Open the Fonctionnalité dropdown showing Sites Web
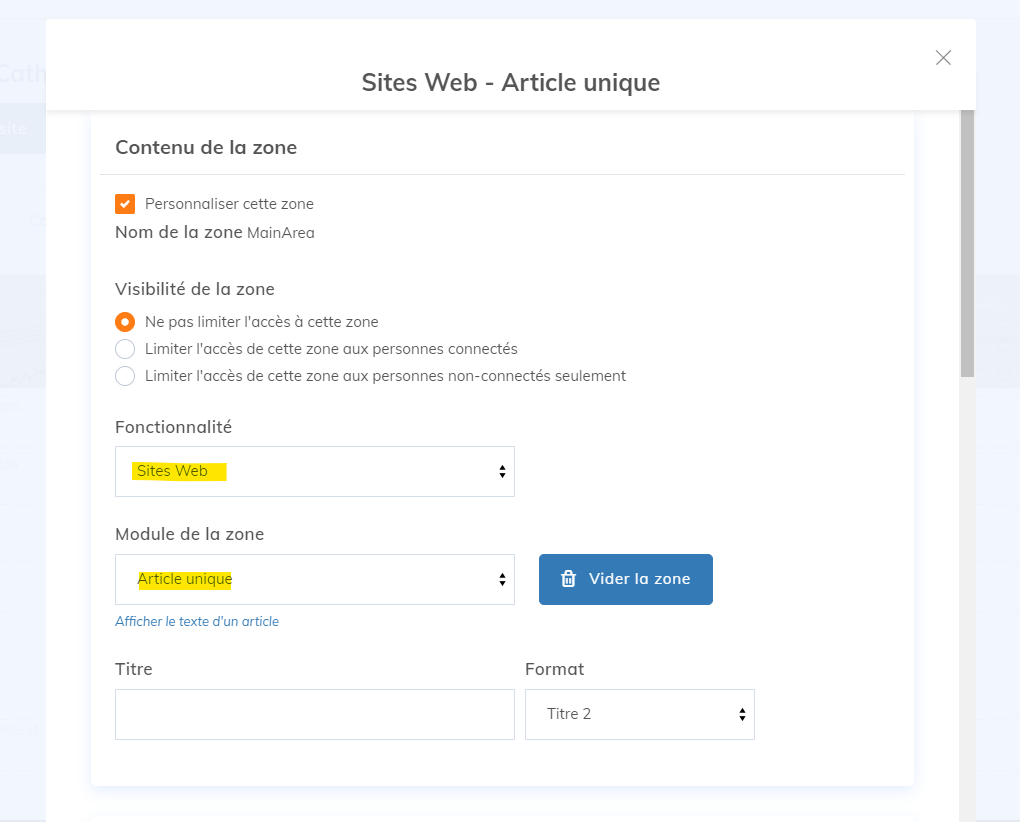This screenshot has height=822, width=1020. coord(314,471)
